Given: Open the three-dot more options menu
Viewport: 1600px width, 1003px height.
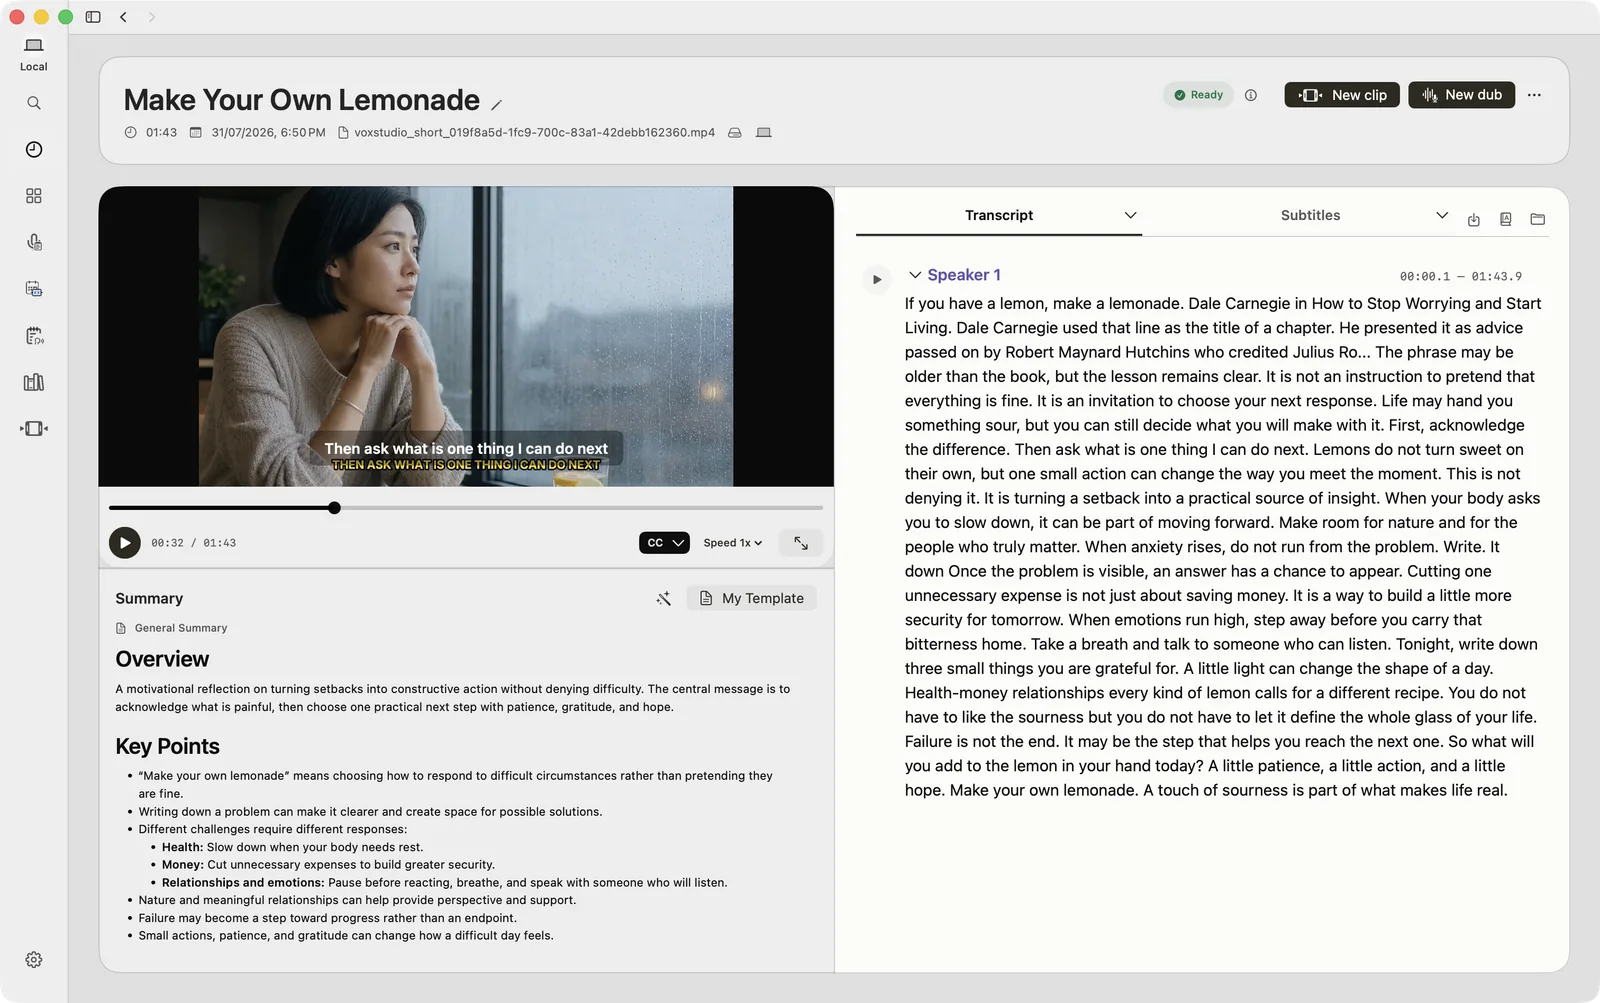Looking at the screenshot, I should click(x=1534, y=95).
